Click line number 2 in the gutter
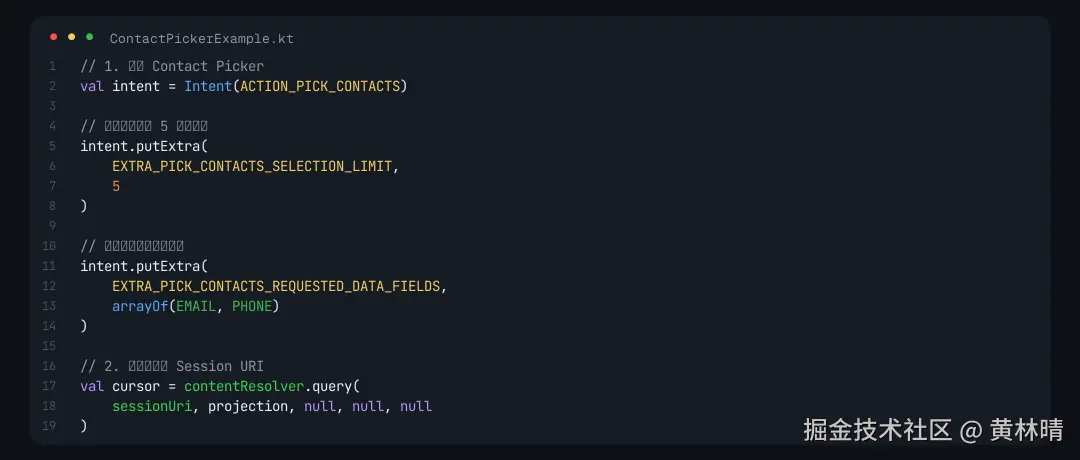Viewport: 1080px width, 460px height. click(x=52, y=86)
